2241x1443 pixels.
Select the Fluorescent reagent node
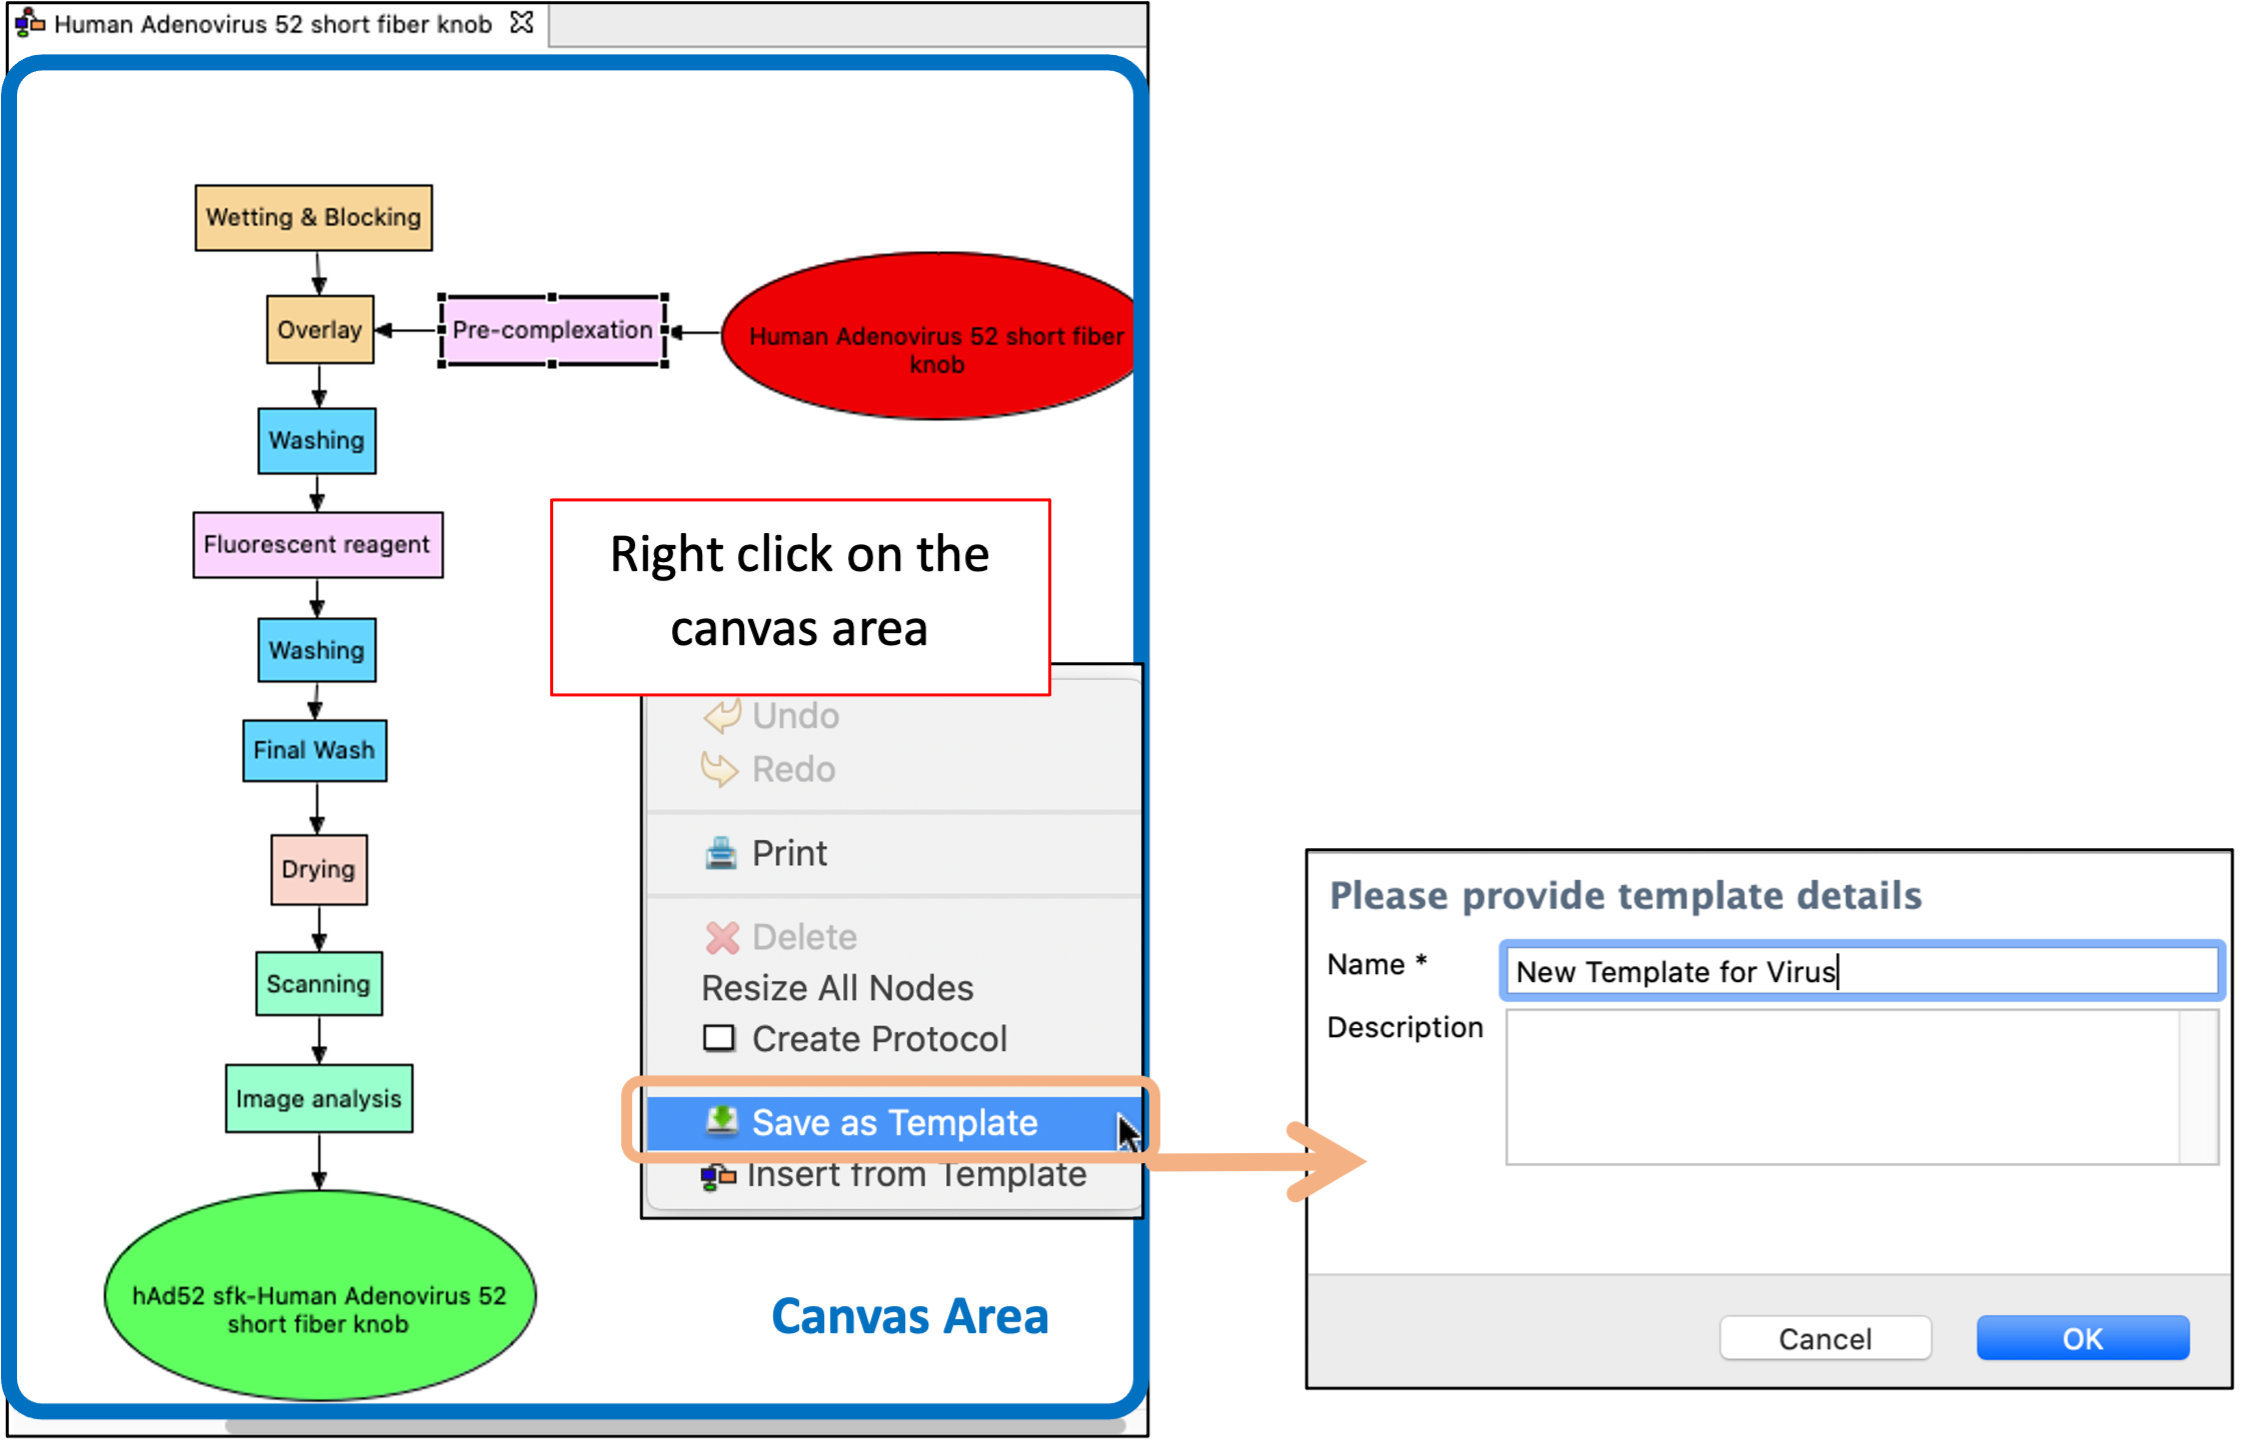tap(317, 545)
